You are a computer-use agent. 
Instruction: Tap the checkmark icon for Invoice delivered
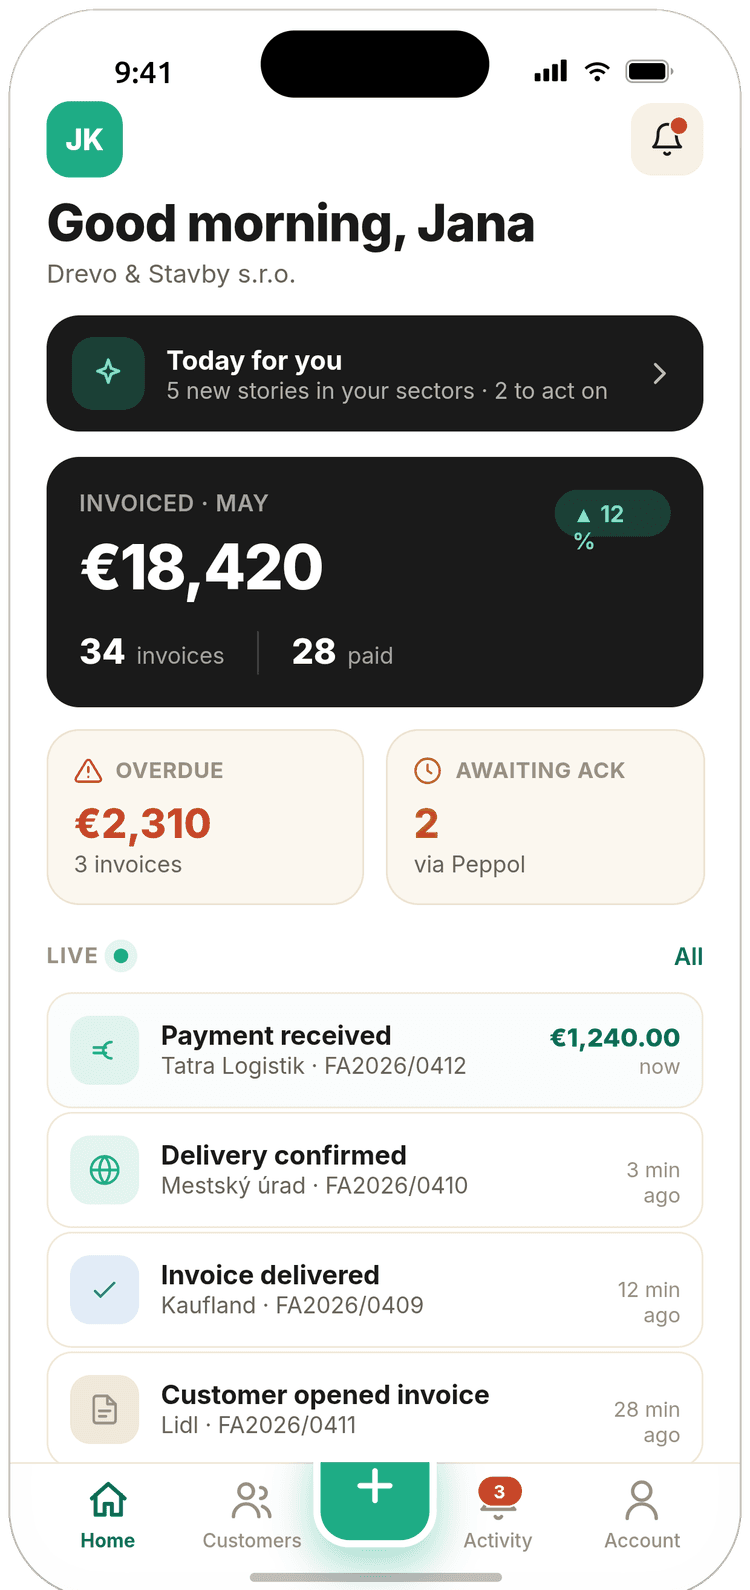(x=104, y=1290)
